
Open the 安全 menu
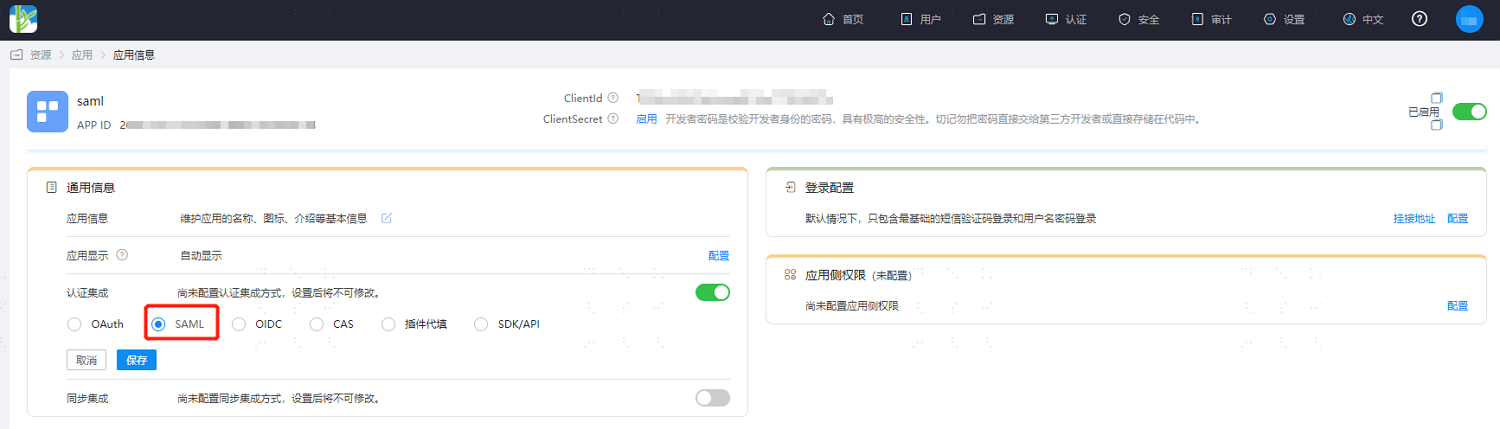pos(1138,20)
